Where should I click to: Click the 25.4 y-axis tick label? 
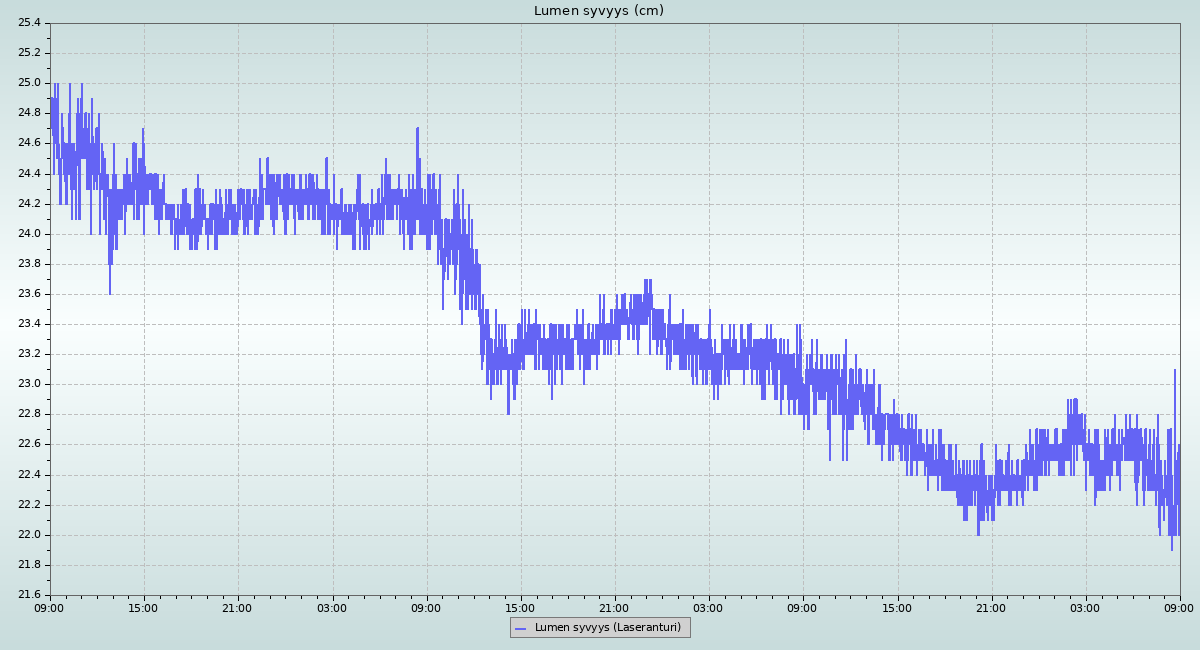[x=29, y=22]
